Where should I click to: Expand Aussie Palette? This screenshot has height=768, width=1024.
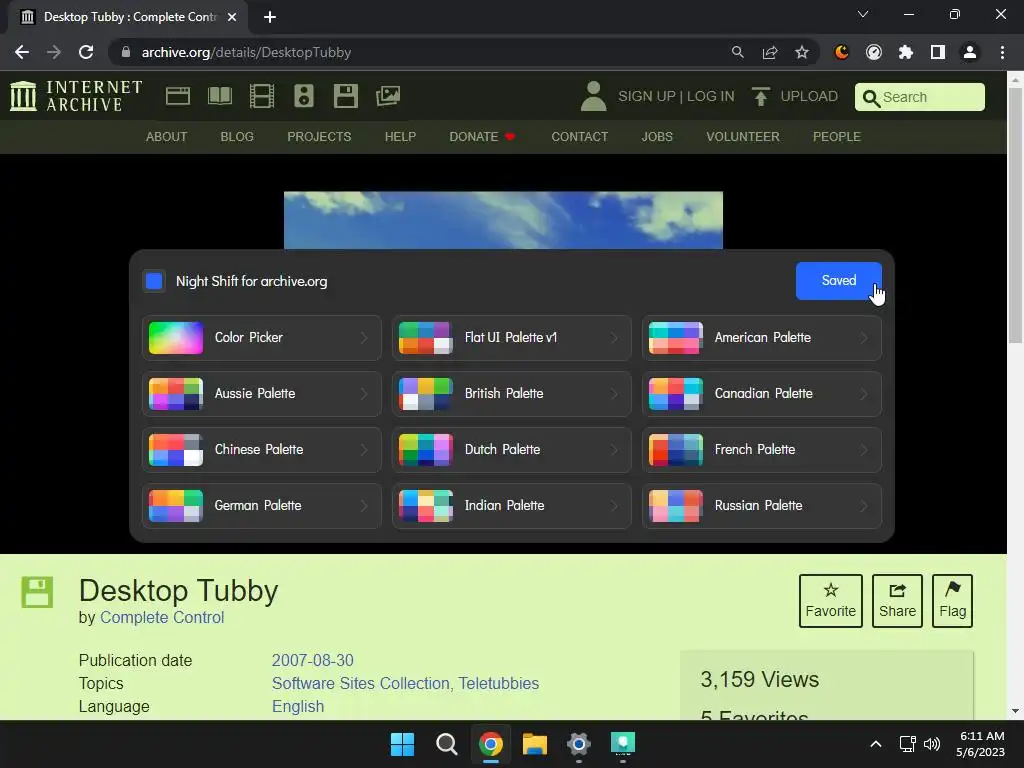click(262, 394)
